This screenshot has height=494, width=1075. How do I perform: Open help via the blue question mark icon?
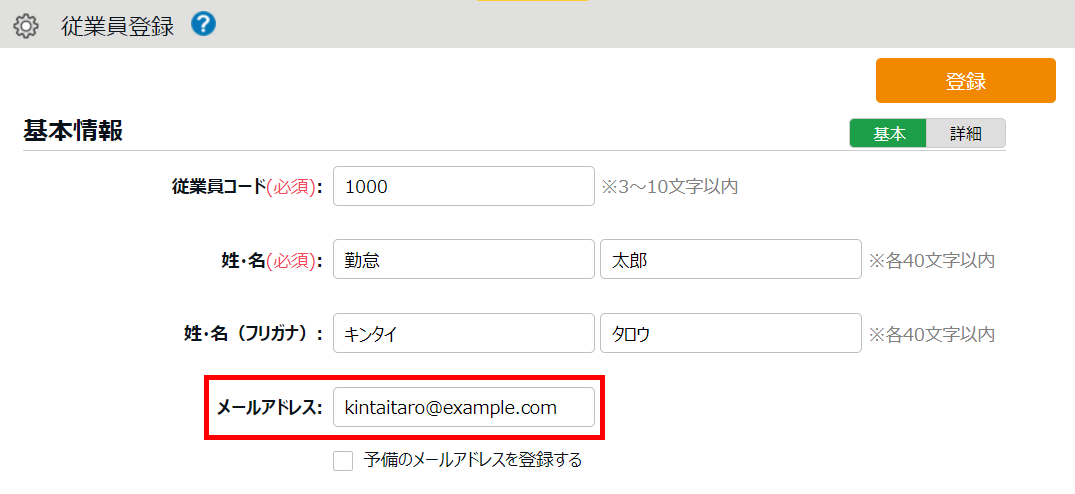pos(203,25)
